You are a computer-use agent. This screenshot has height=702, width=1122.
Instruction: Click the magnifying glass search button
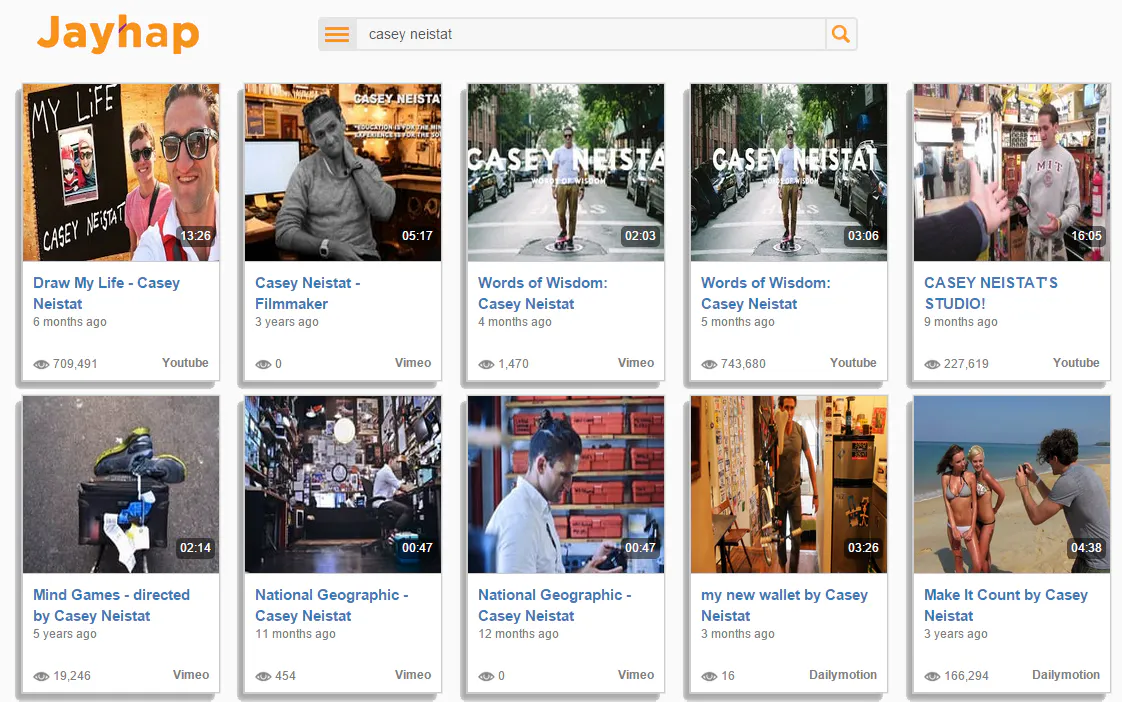click(841, 34)
